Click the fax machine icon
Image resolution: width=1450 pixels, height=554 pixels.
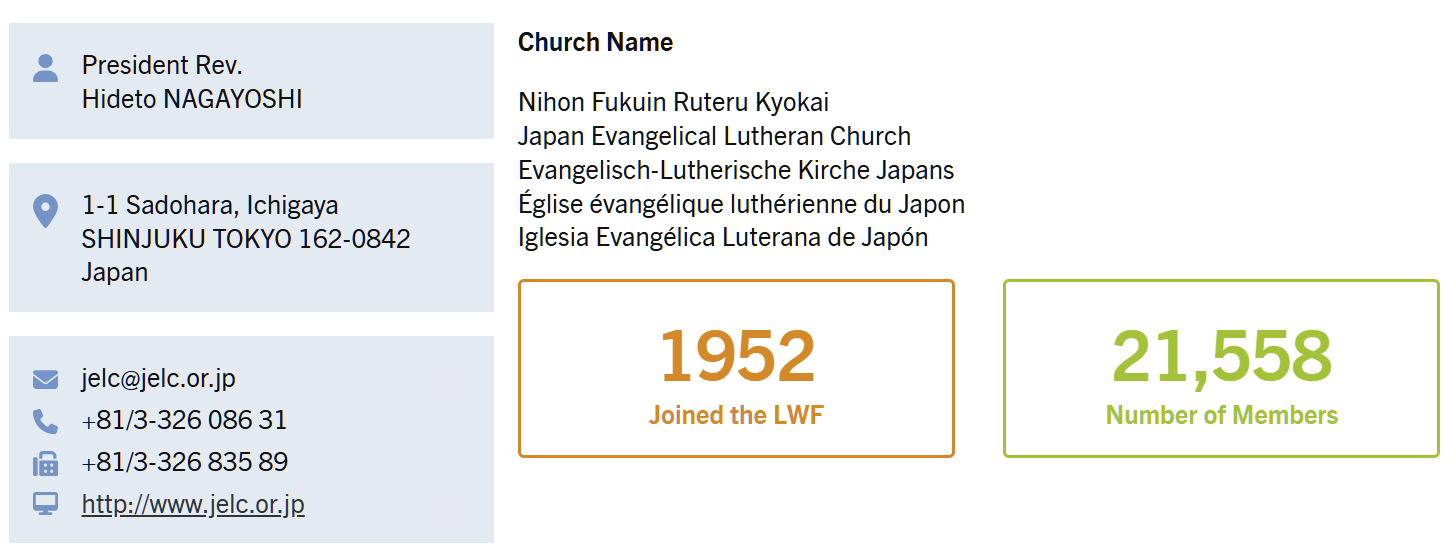pyautogui.click(x=45, y=463)
